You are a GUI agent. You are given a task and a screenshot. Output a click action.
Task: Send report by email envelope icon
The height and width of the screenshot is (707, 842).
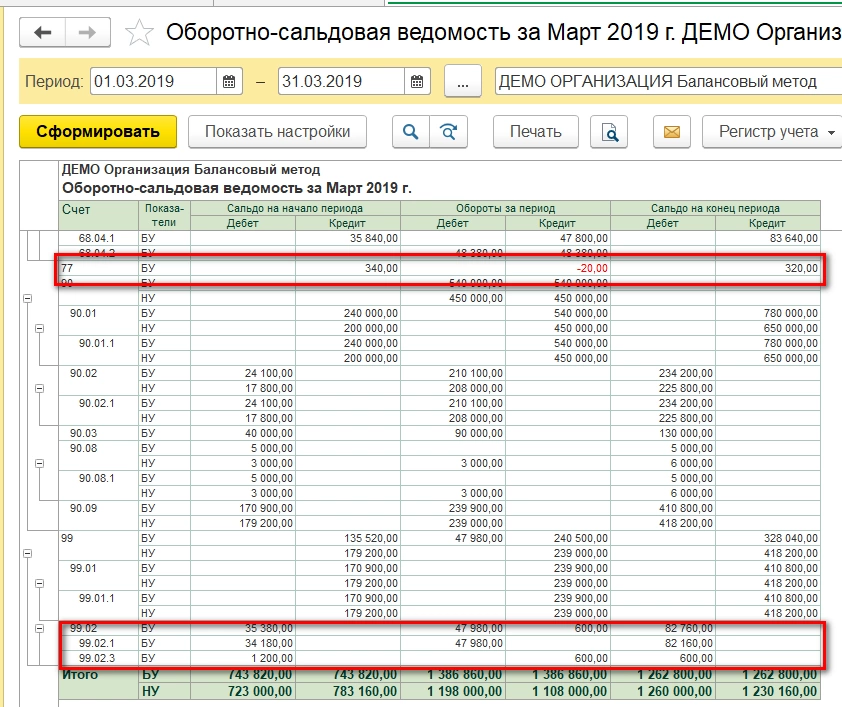672,132
